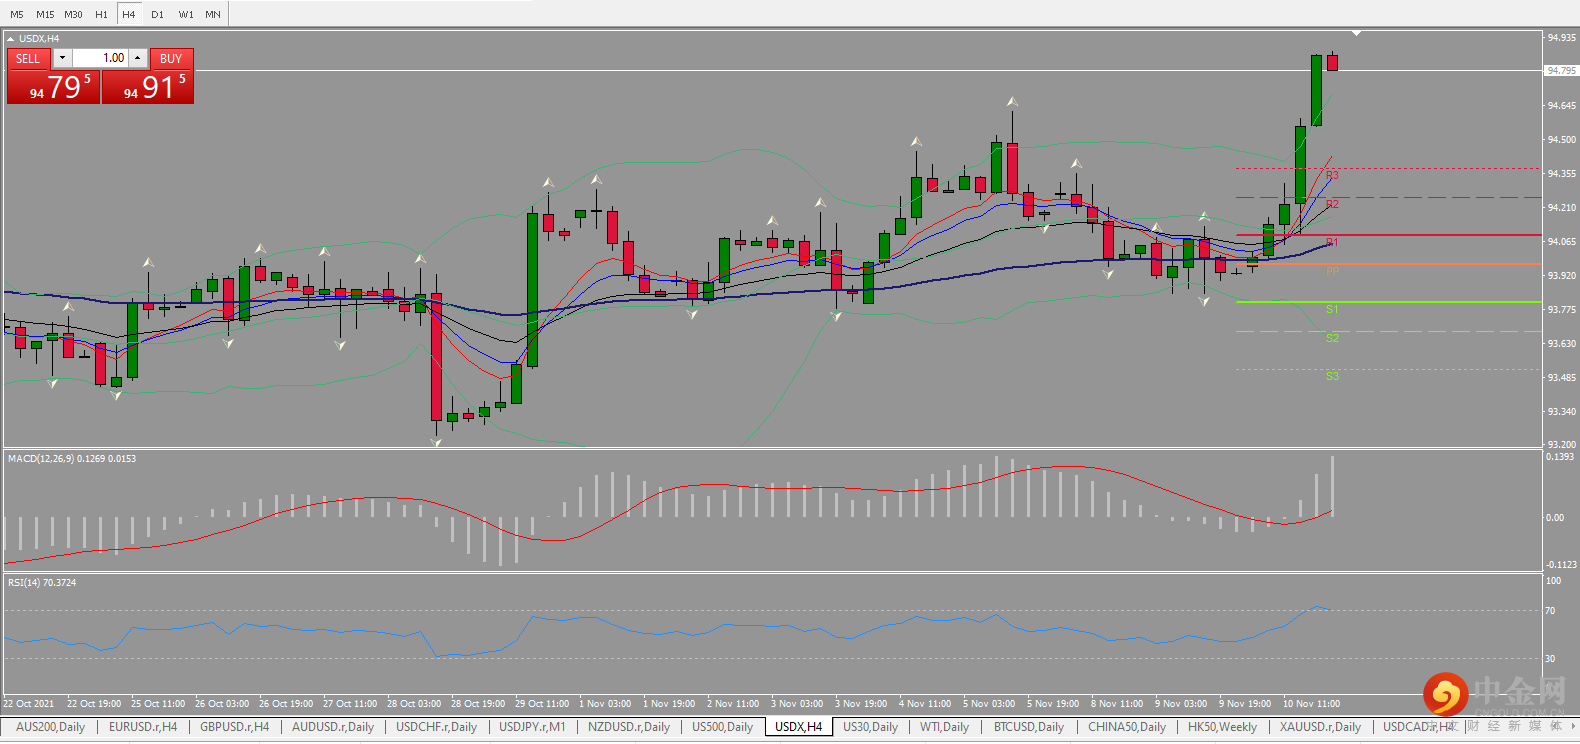The width and height of the screenshot is (1580, 744).
Task: Switch chart to the M15 timeframe
Action: (45, 14)
